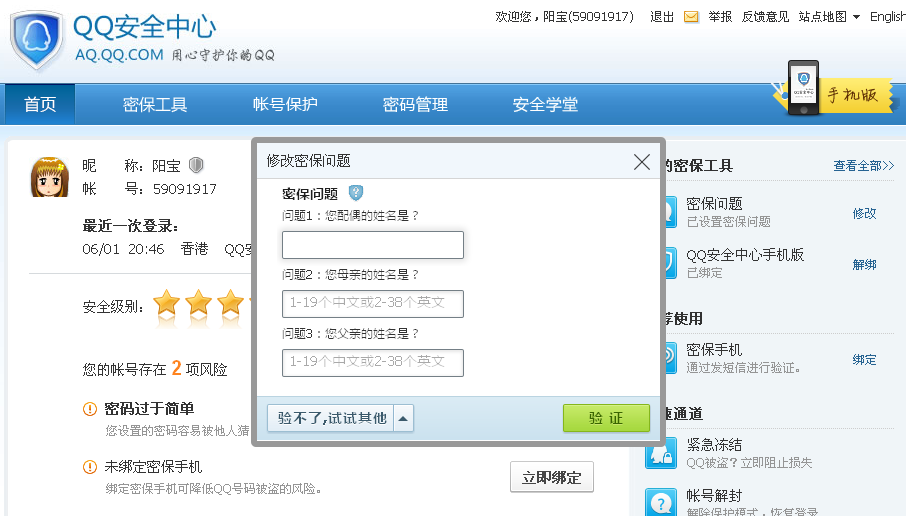This screenshot has width=906, height=516.
Task: Focus the answer field for 问题2 母亲的姓名
Action: pyautogui.click(x=373, y=304)
